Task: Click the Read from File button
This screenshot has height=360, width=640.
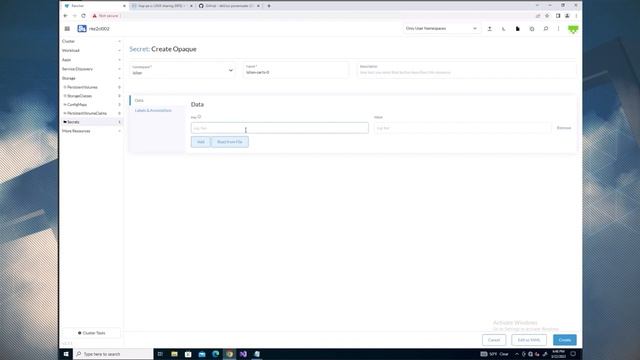Action: pos(230,142)
